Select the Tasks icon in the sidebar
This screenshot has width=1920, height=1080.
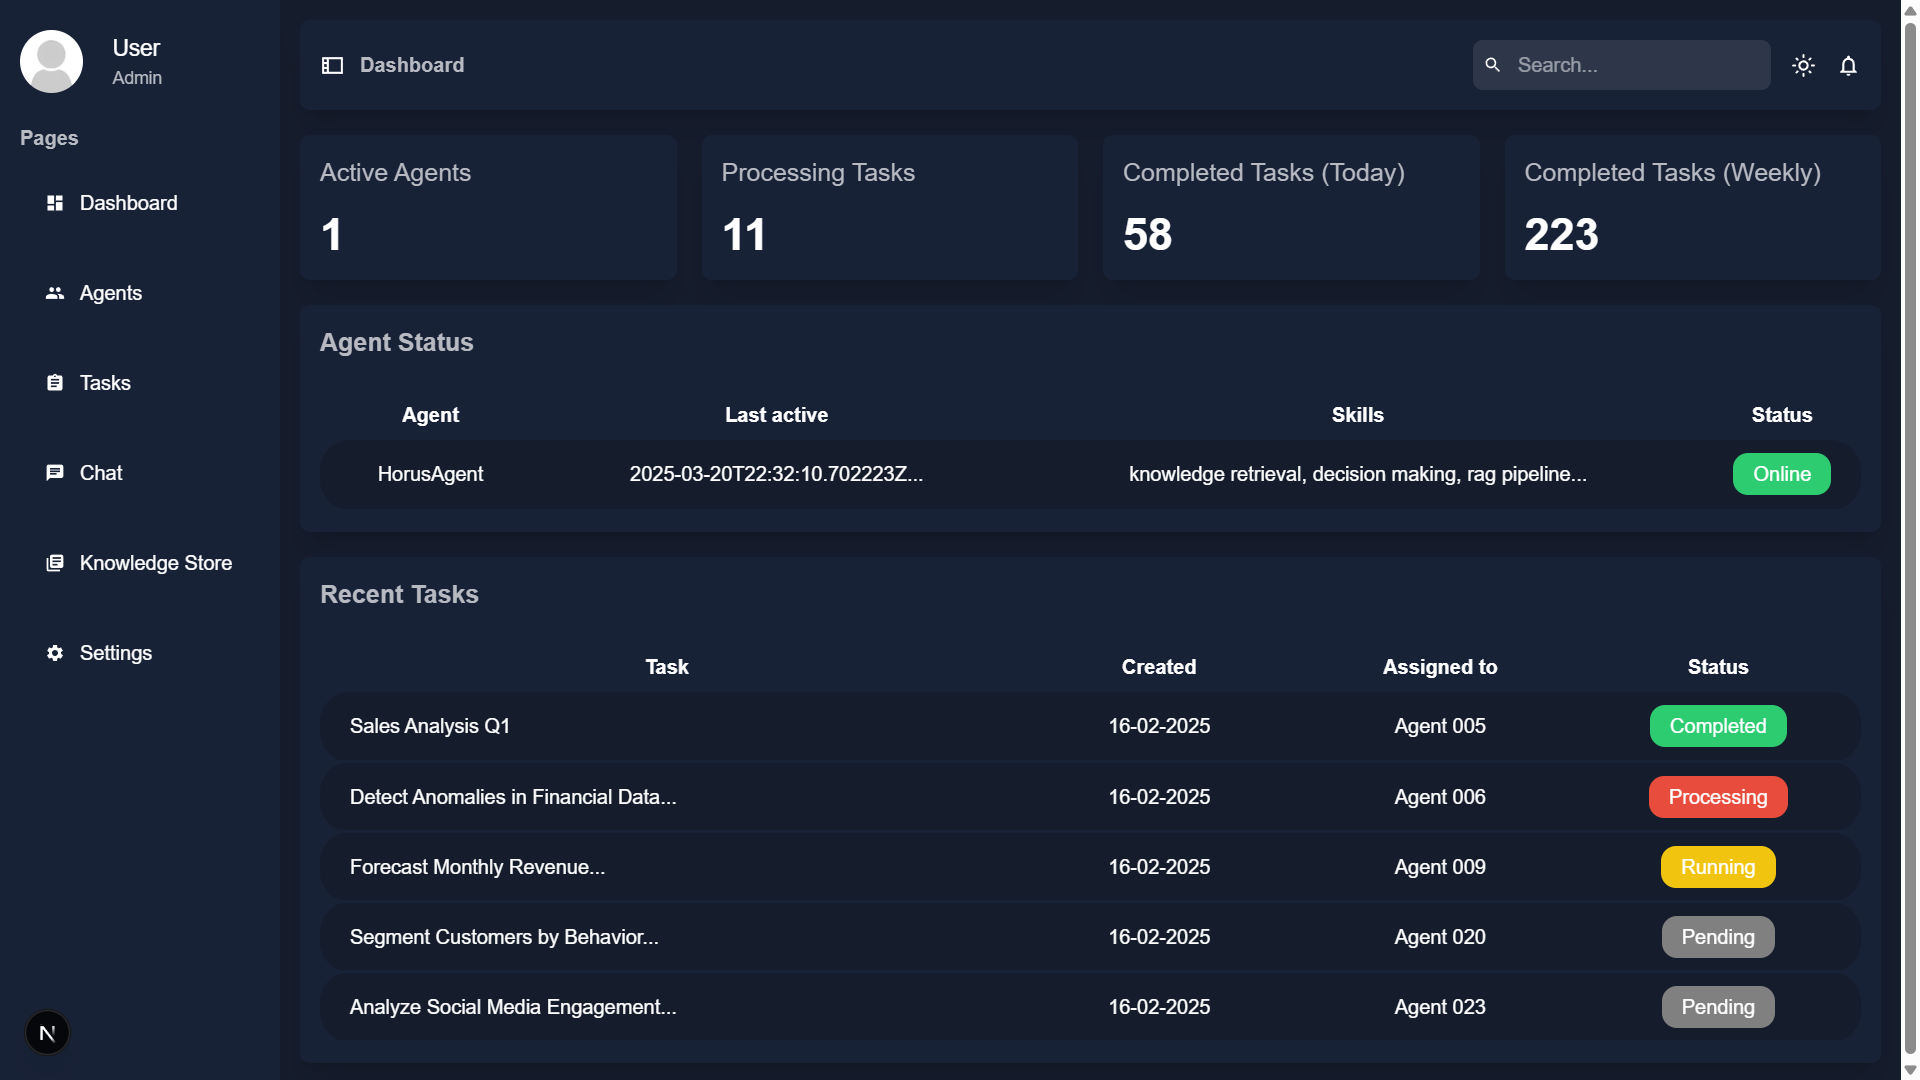[x=55, y=382]
